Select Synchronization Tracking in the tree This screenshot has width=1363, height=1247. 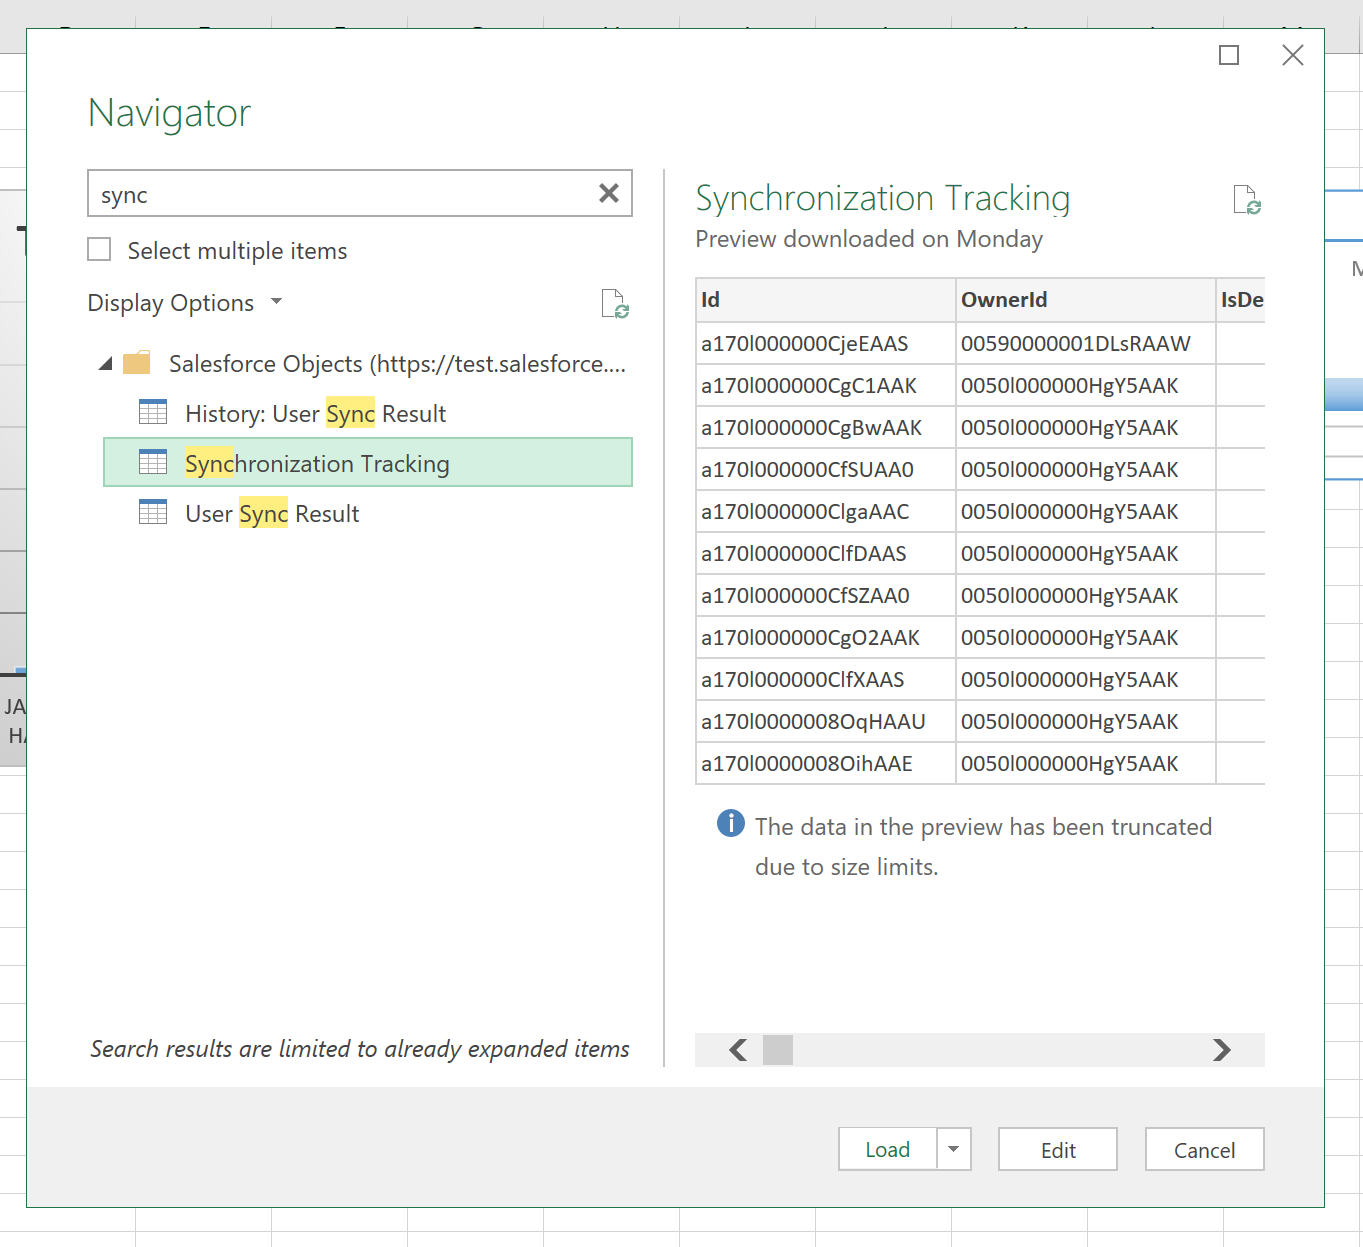(368, 463)
